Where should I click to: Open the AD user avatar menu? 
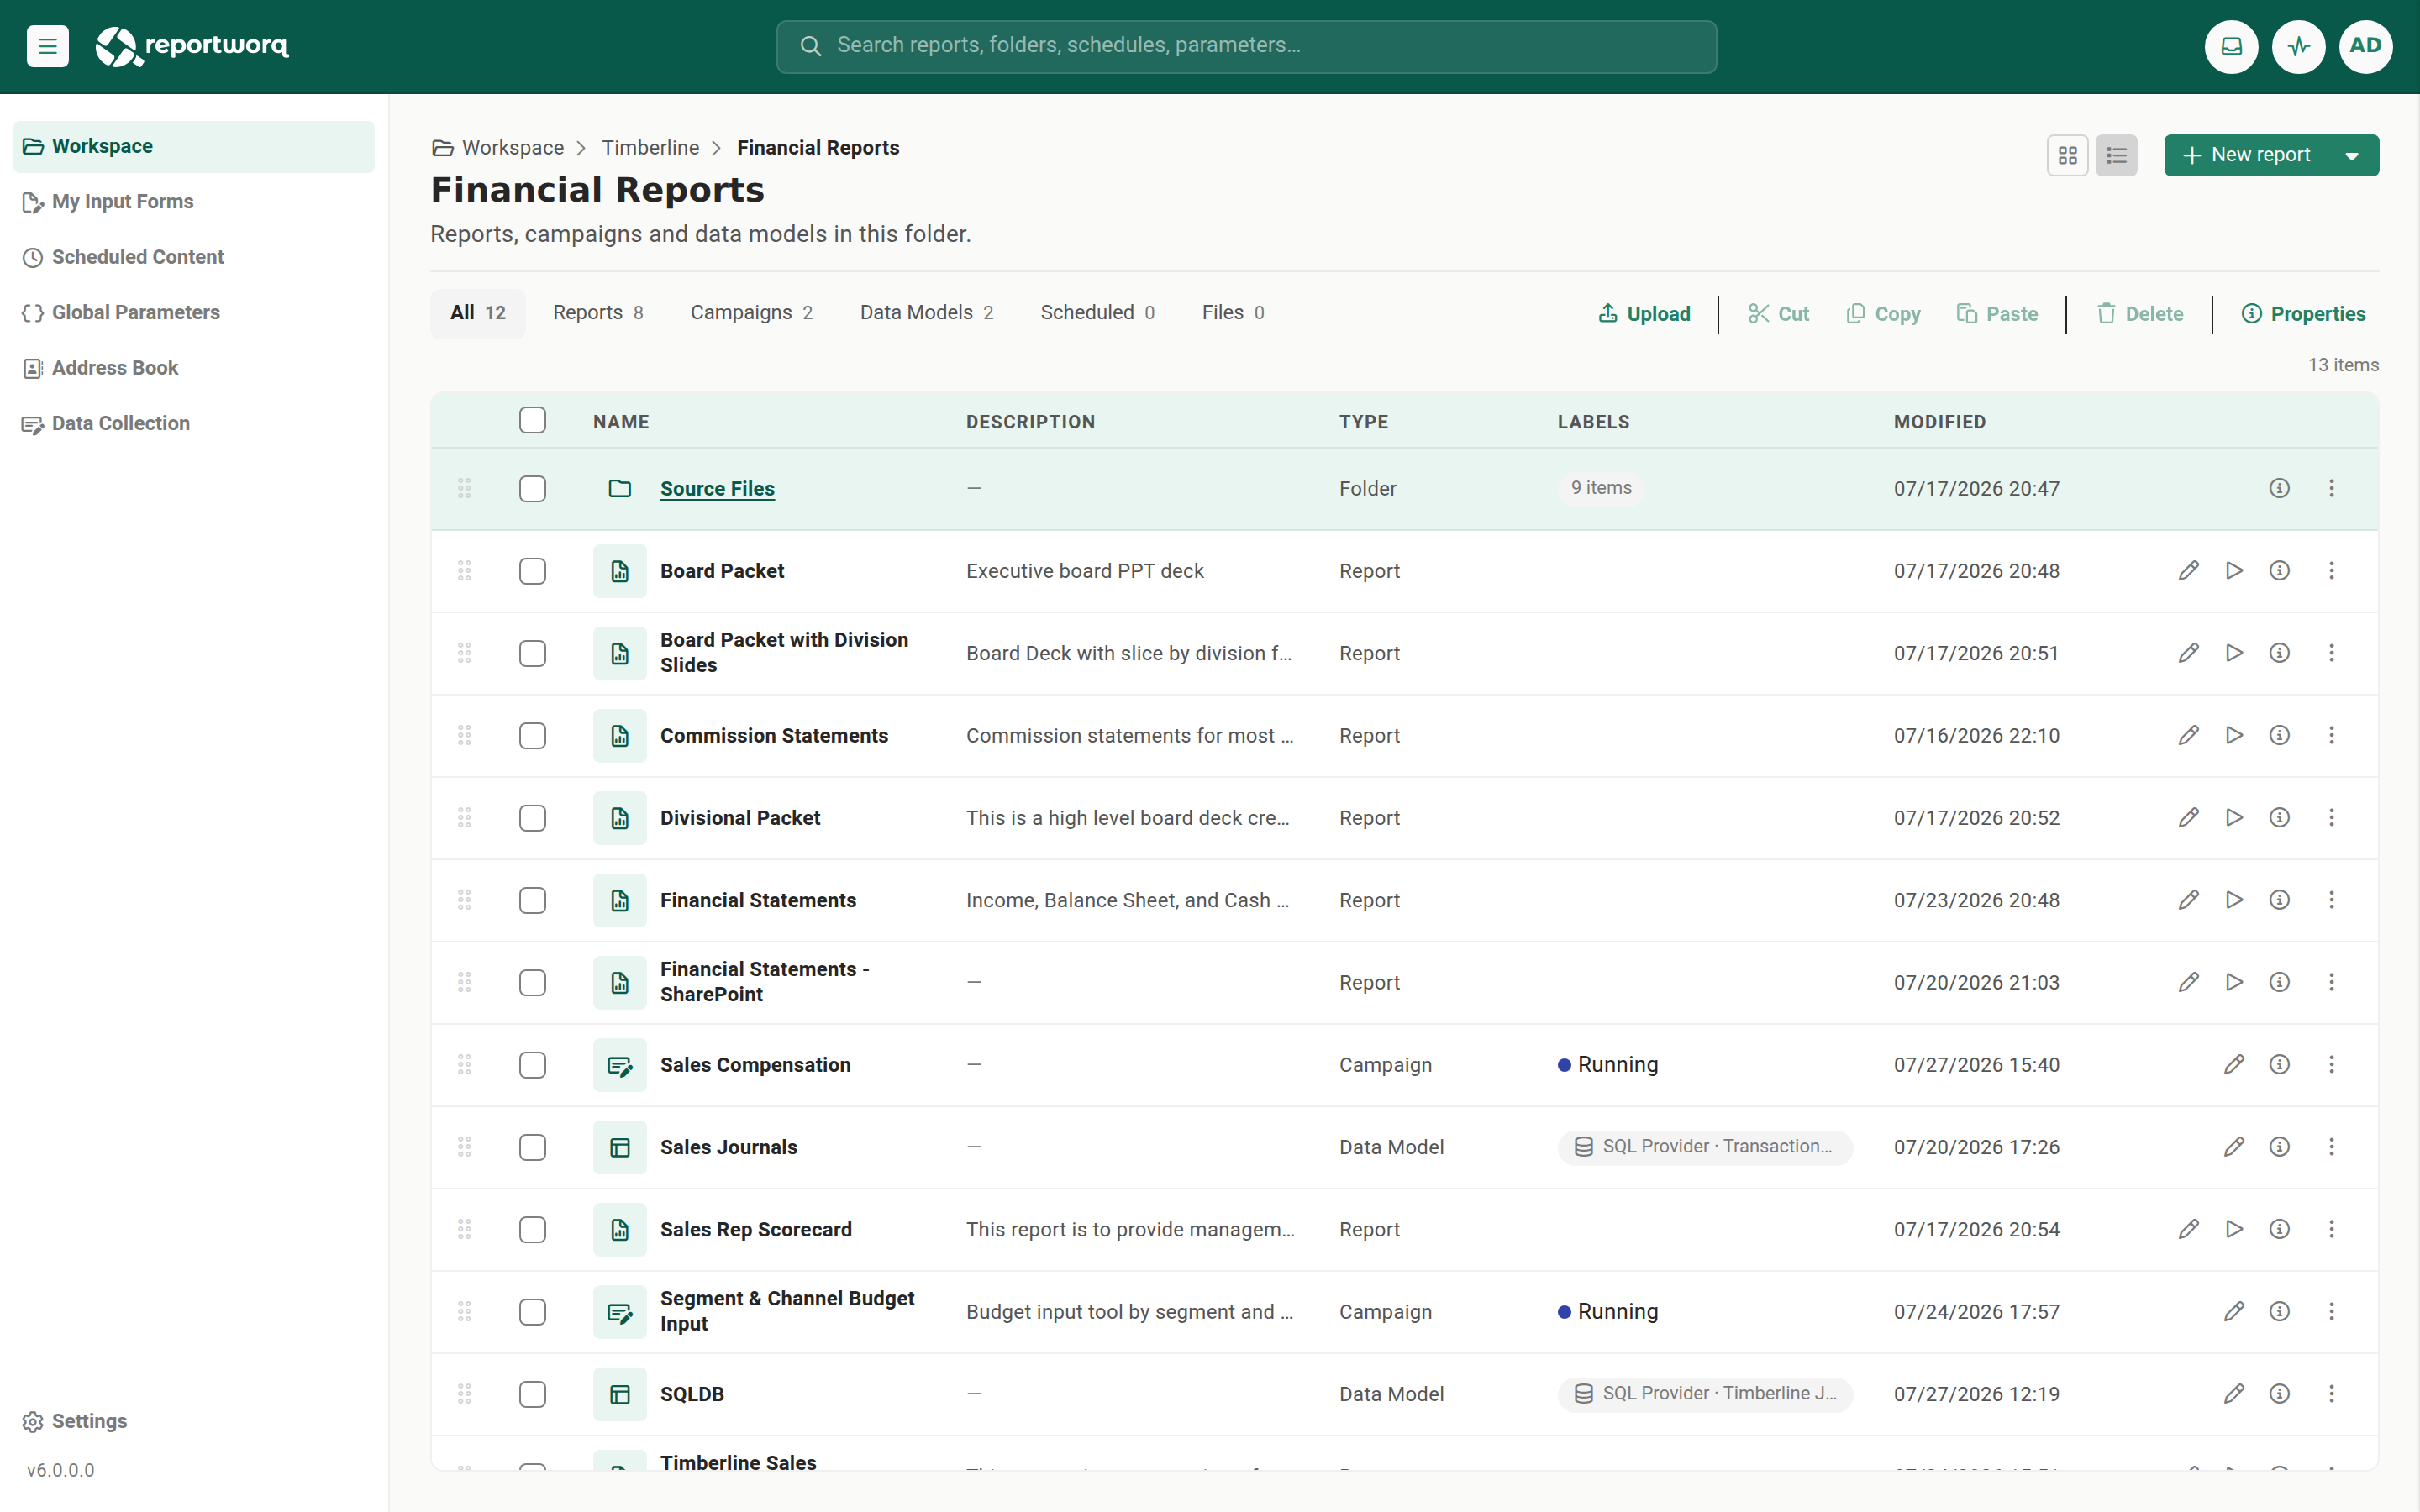(x=2365, y=46)
